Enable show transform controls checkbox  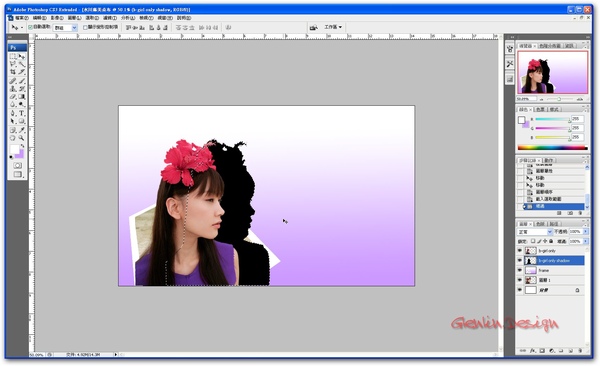[85, 27]
